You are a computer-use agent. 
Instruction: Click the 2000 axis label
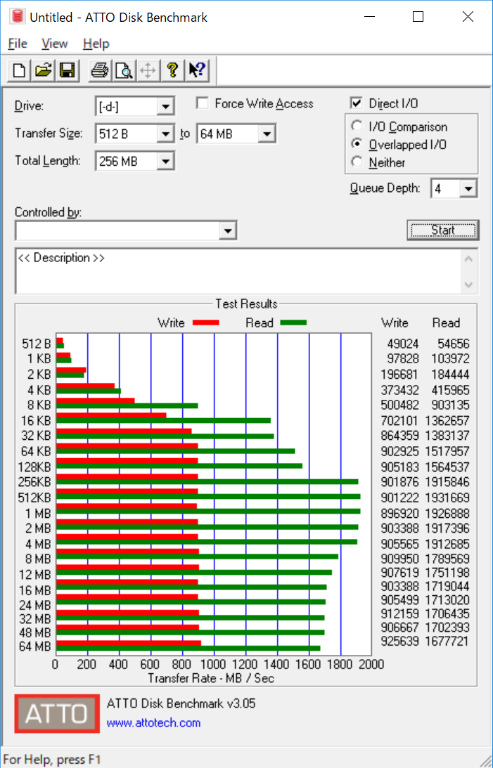(x=369, y=664)
